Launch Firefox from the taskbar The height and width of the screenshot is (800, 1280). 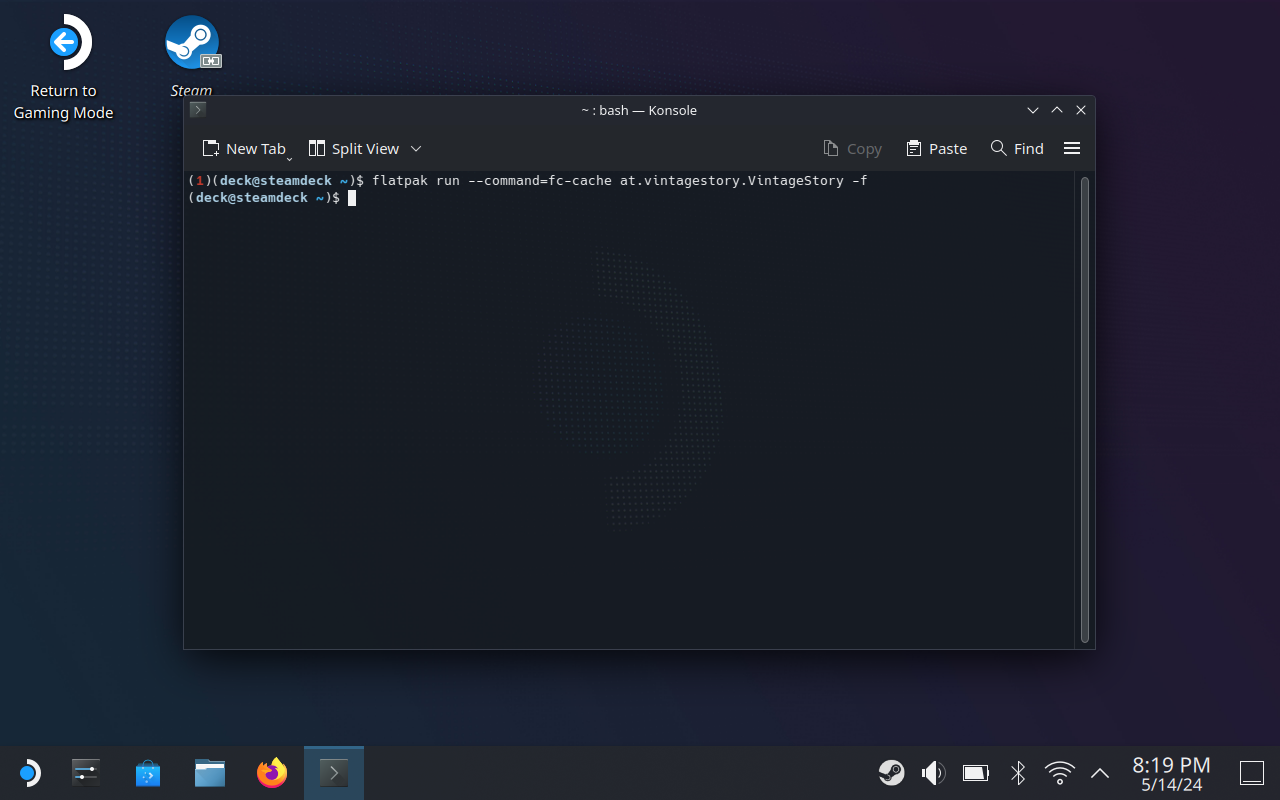[x=272, y=773]
